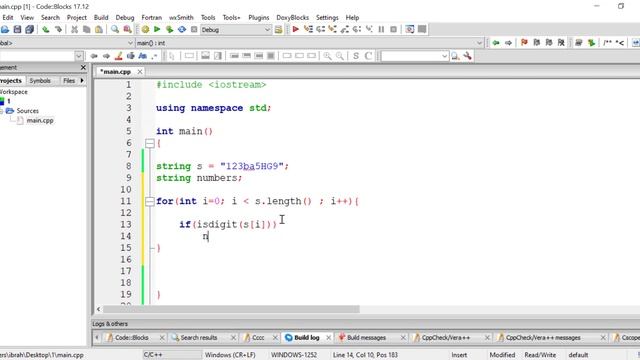Click the source formatter S icon
This screenshot has height=360, width=640.
[356, 56]
